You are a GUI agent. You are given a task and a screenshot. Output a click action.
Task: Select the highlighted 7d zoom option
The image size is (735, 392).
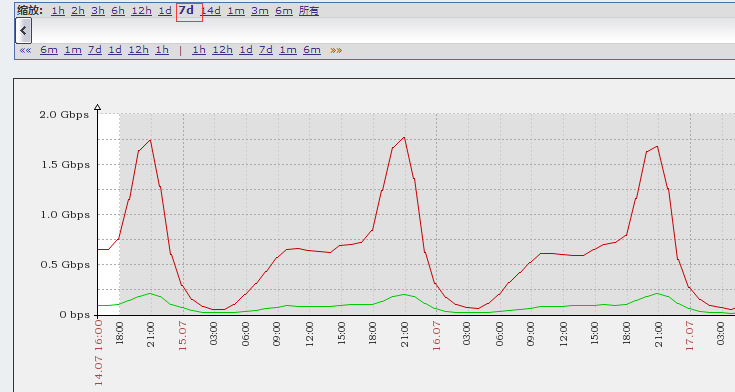point(187,11)
